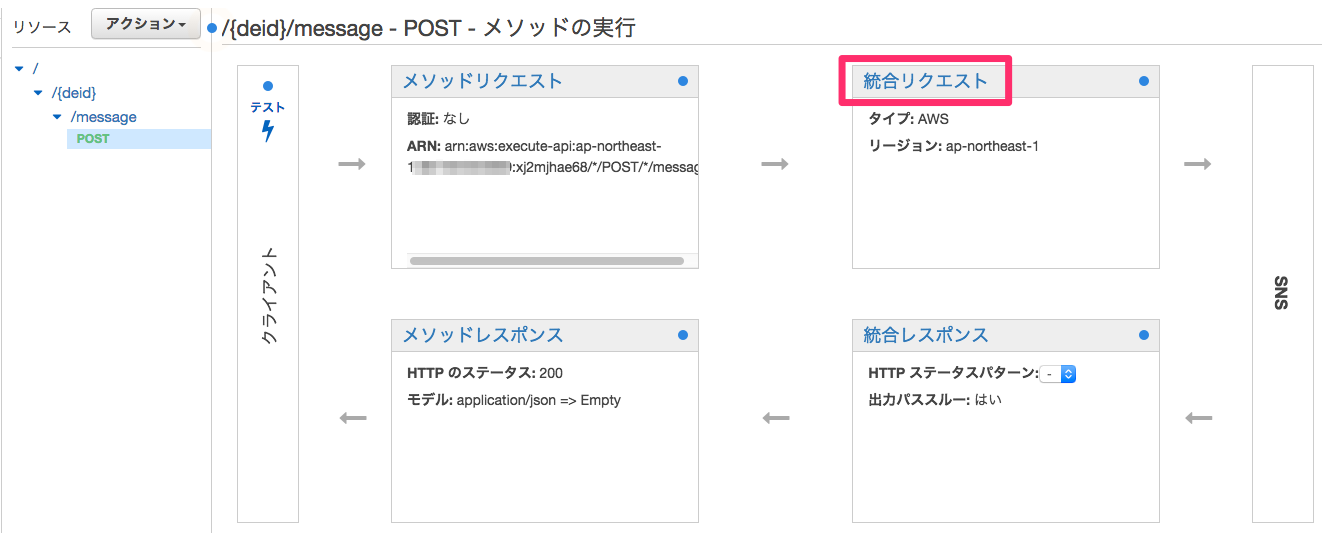Select the POST method in resource tree
Screen dimensions: 1322x533
93,139
